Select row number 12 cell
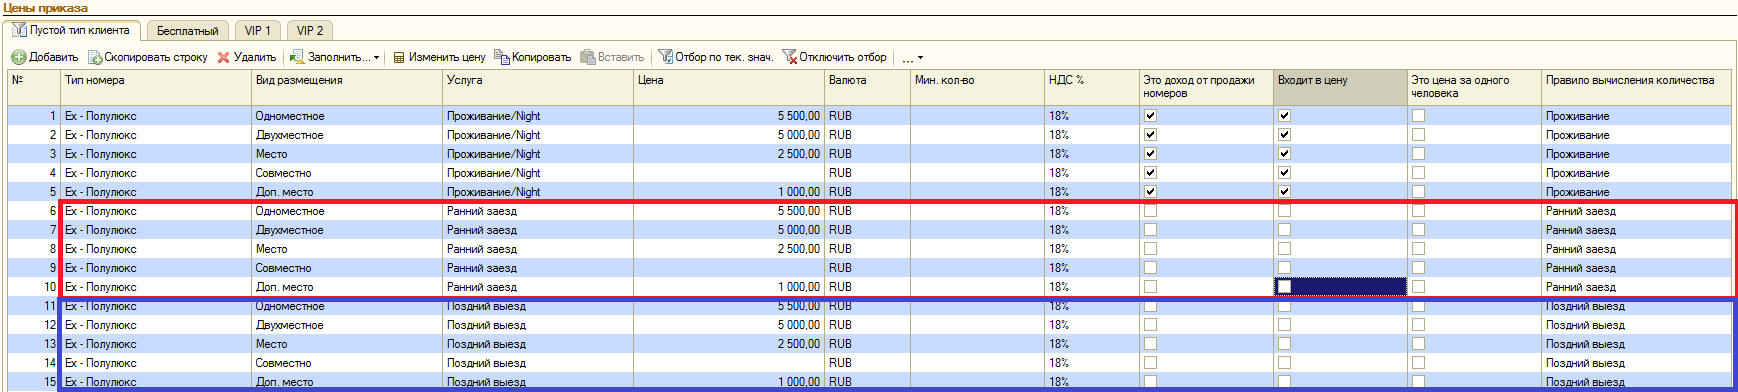Viewport: 1738px width, 392px height. [x=34, y=325]
